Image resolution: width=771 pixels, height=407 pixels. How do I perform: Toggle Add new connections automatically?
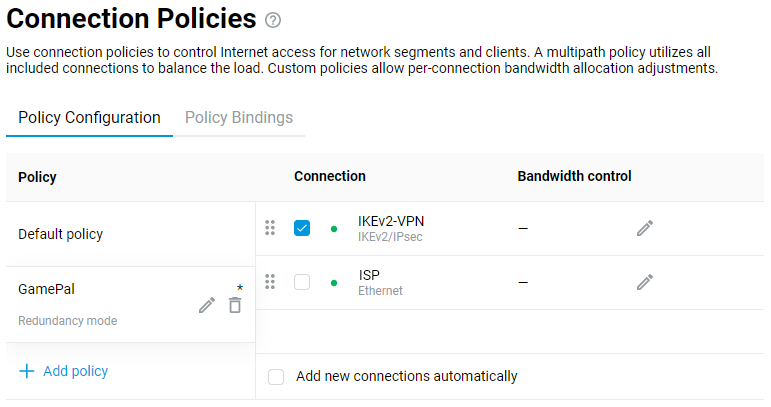[276, 377]
